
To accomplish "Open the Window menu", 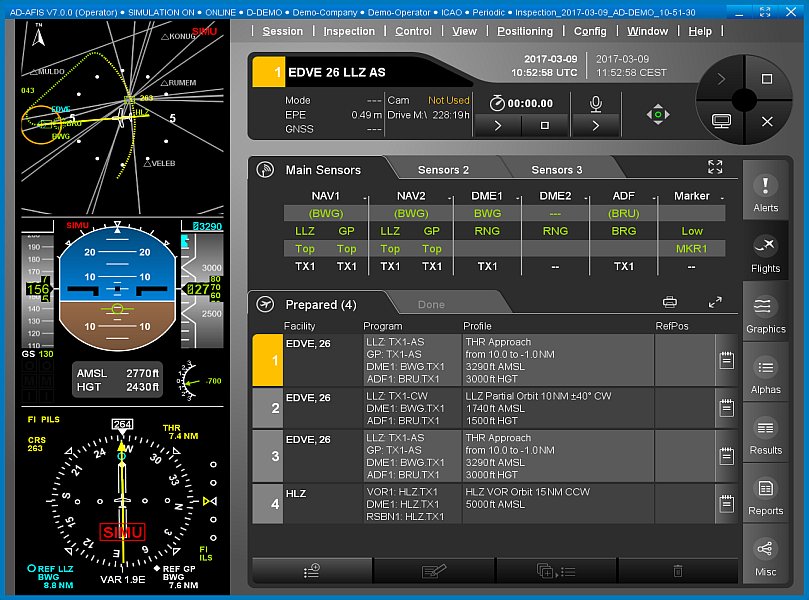I will 648,31.
